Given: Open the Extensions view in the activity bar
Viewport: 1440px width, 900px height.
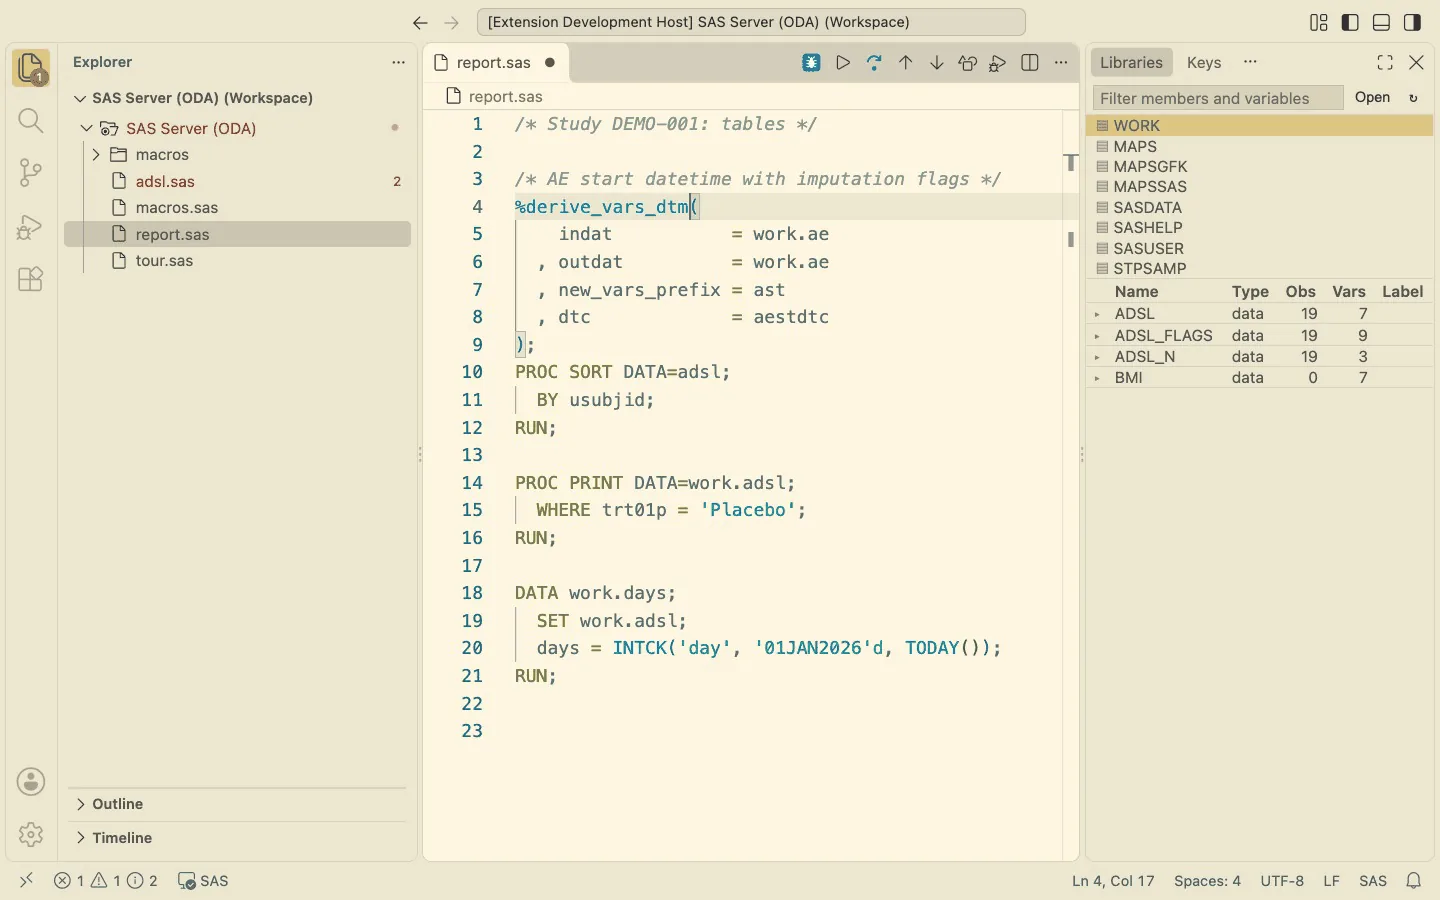Looking at the screenshot, I should pos(31,279).
